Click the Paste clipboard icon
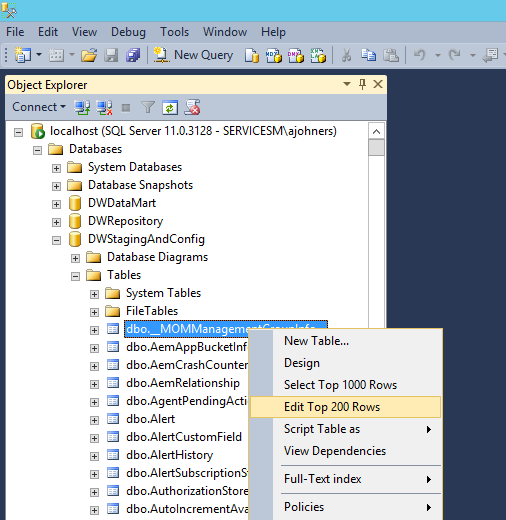 pyautogui.click(x=391, y=55)
